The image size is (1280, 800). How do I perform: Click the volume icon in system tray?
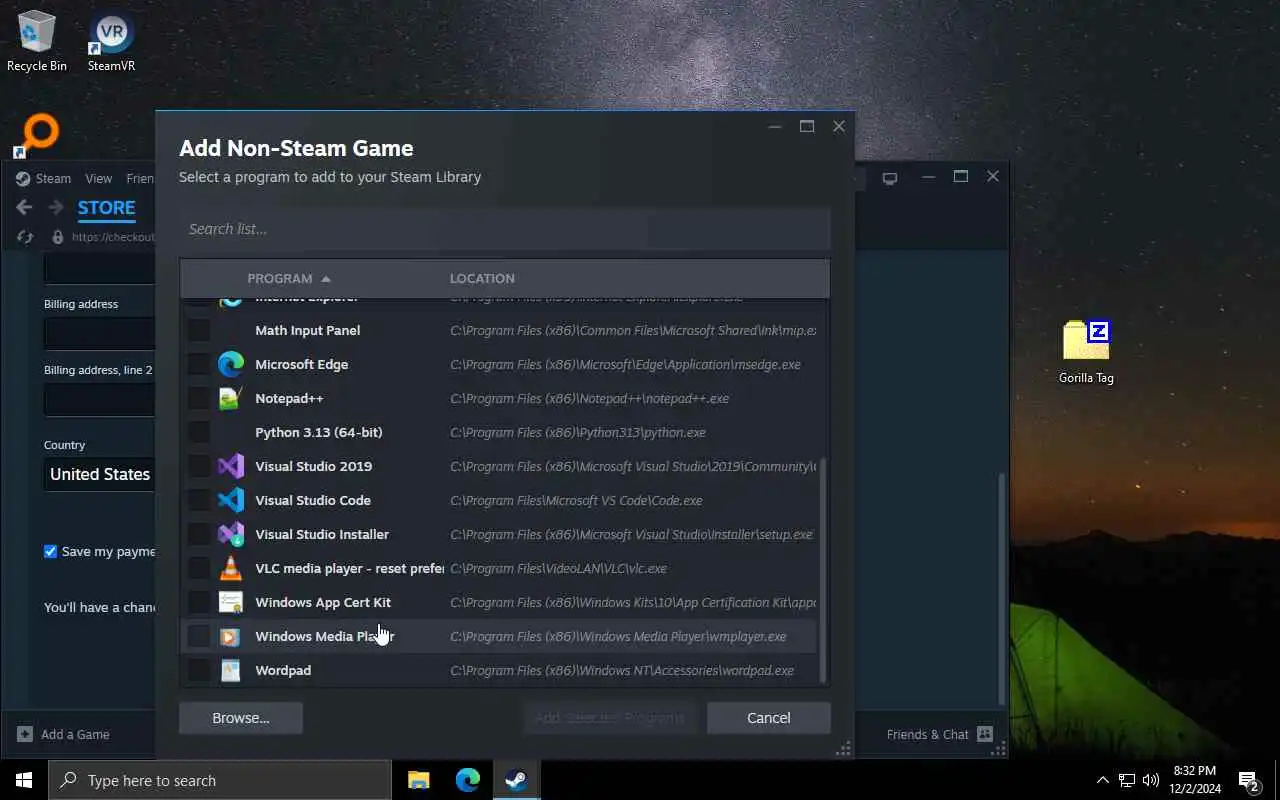(1151, 780)
